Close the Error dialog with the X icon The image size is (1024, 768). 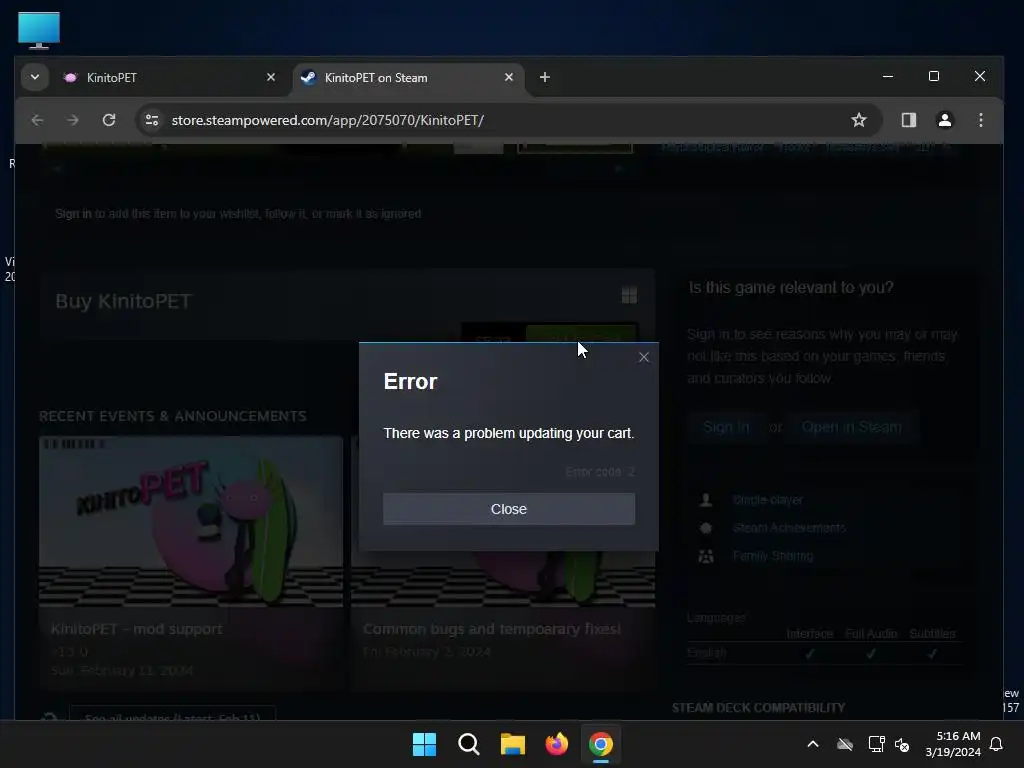644,357
